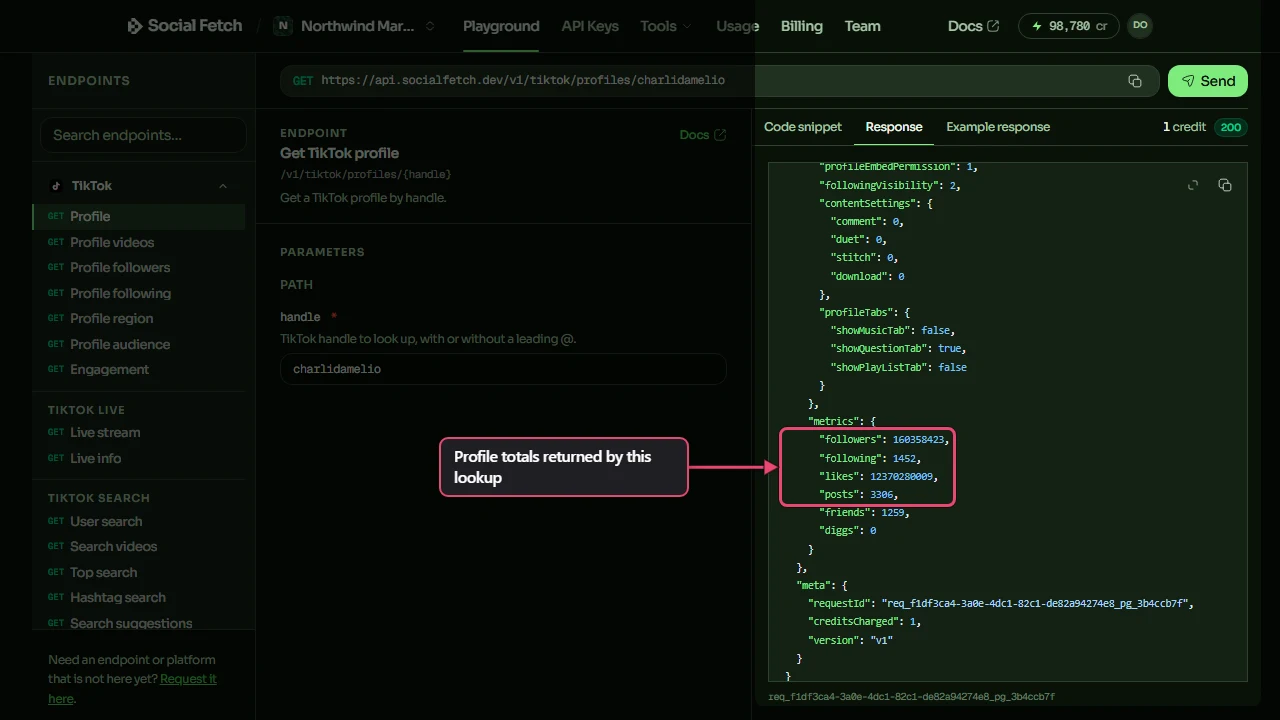The width and height of the screenshot is (1280, 720).
Task: Switch to the Code snippet tab
Action: (x=803, y=127)
